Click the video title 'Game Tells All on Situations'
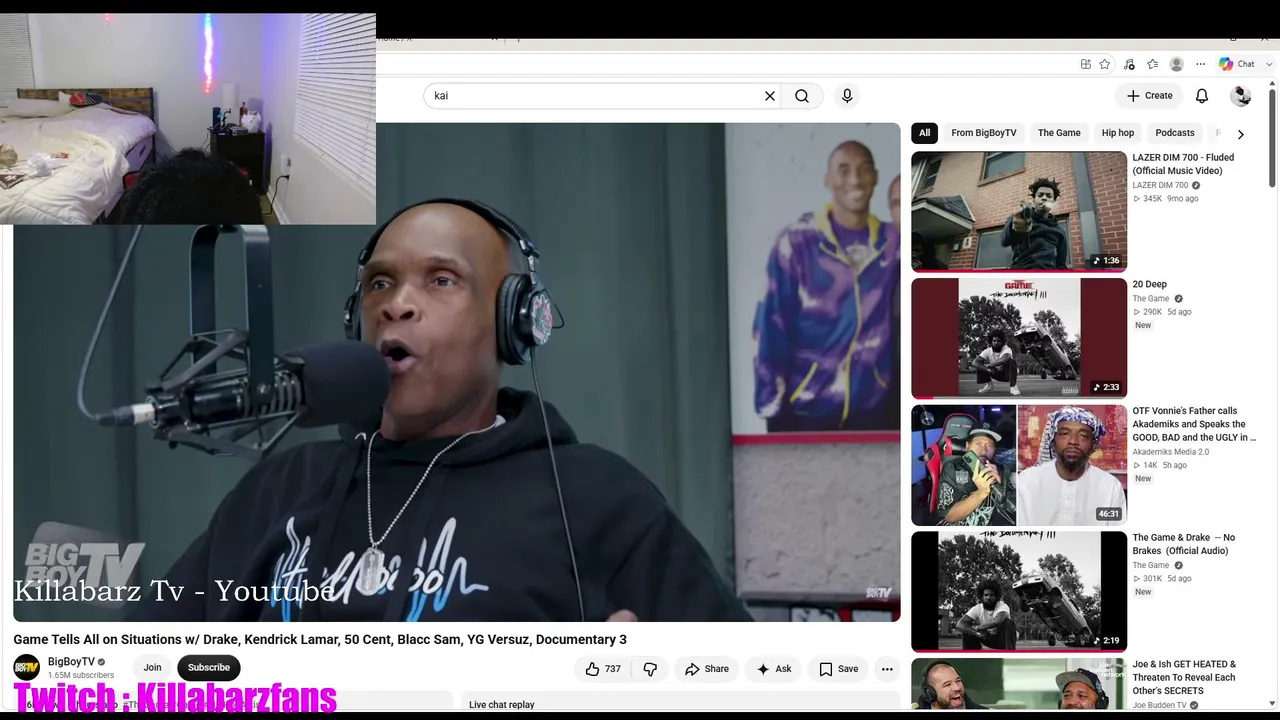Viewport: 1280px width, 720px height. (320, 640)
